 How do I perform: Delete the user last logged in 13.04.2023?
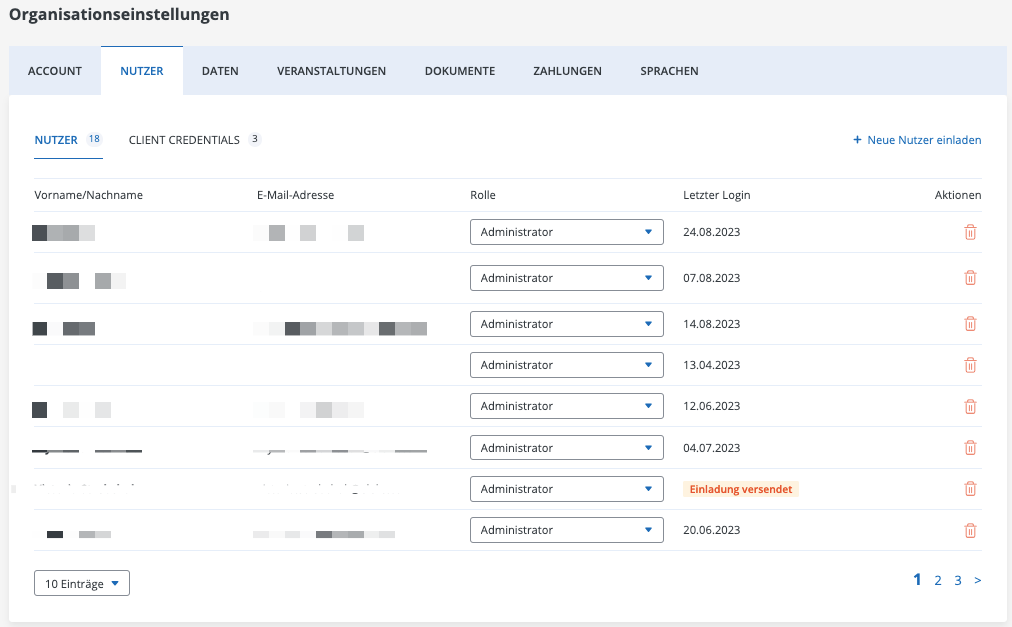[x=969, y=365]
